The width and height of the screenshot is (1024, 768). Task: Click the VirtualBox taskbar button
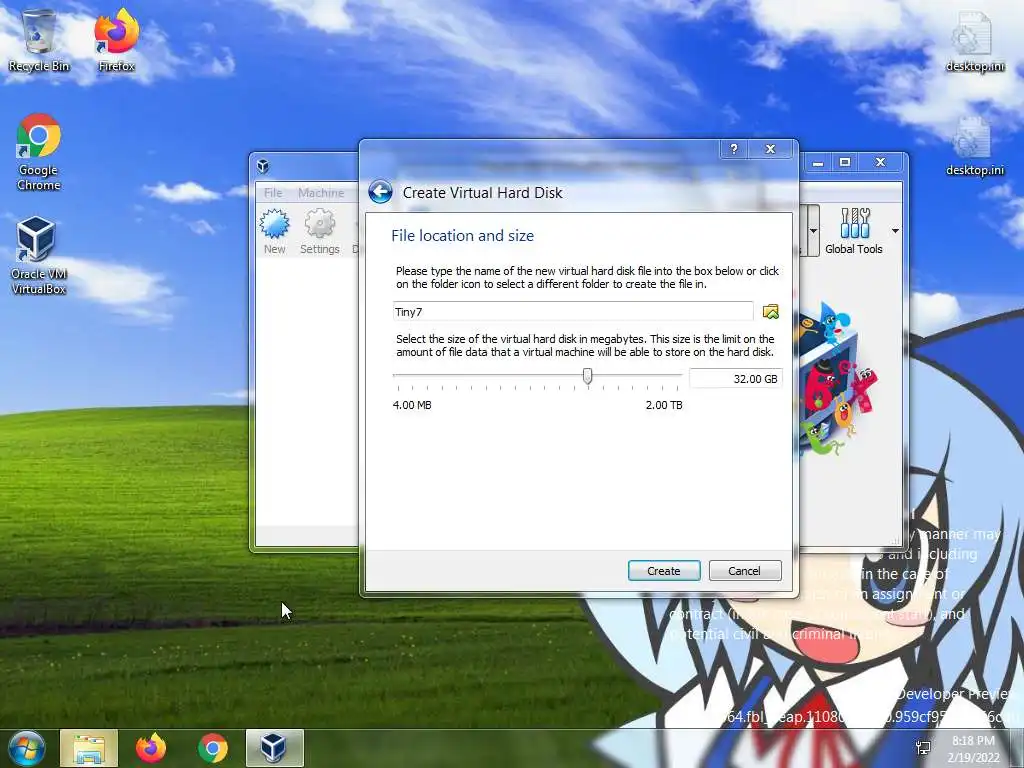[274, 748]
